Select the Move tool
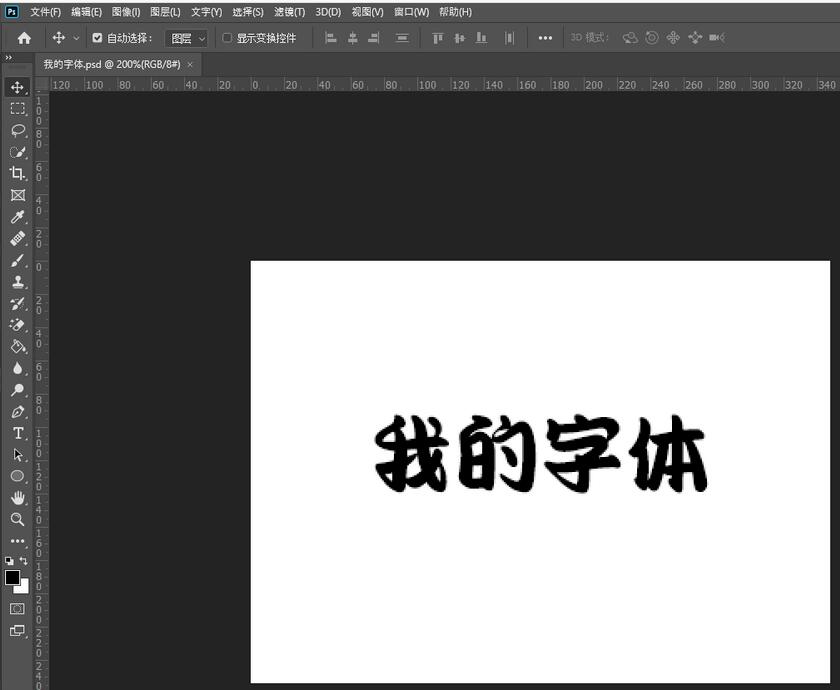 pos(17,87)
